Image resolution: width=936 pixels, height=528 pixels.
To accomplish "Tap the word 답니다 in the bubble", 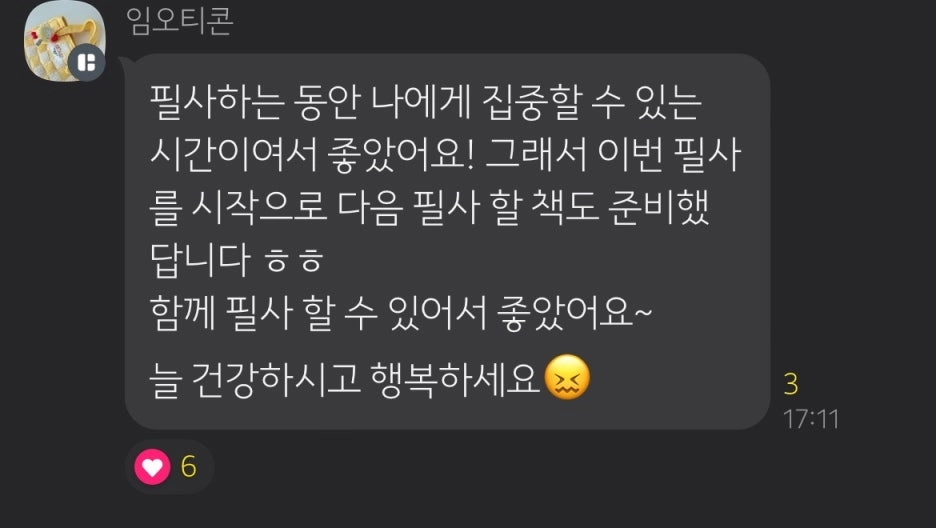I will click(x=199, y=260).
